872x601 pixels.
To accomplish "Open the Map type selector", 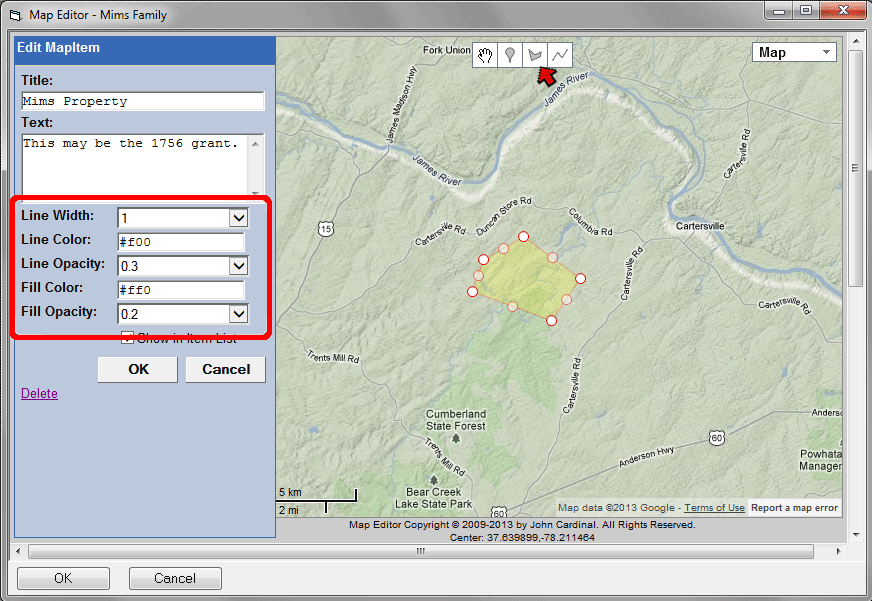I will [x=794, y=52].
